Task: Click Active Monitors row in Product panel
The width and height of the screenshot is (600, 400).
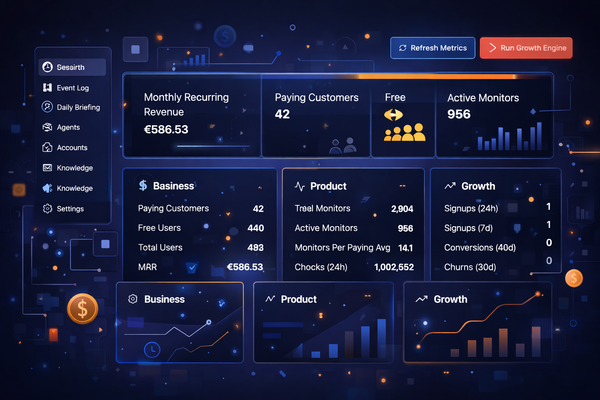Action: tap(354, 228)
